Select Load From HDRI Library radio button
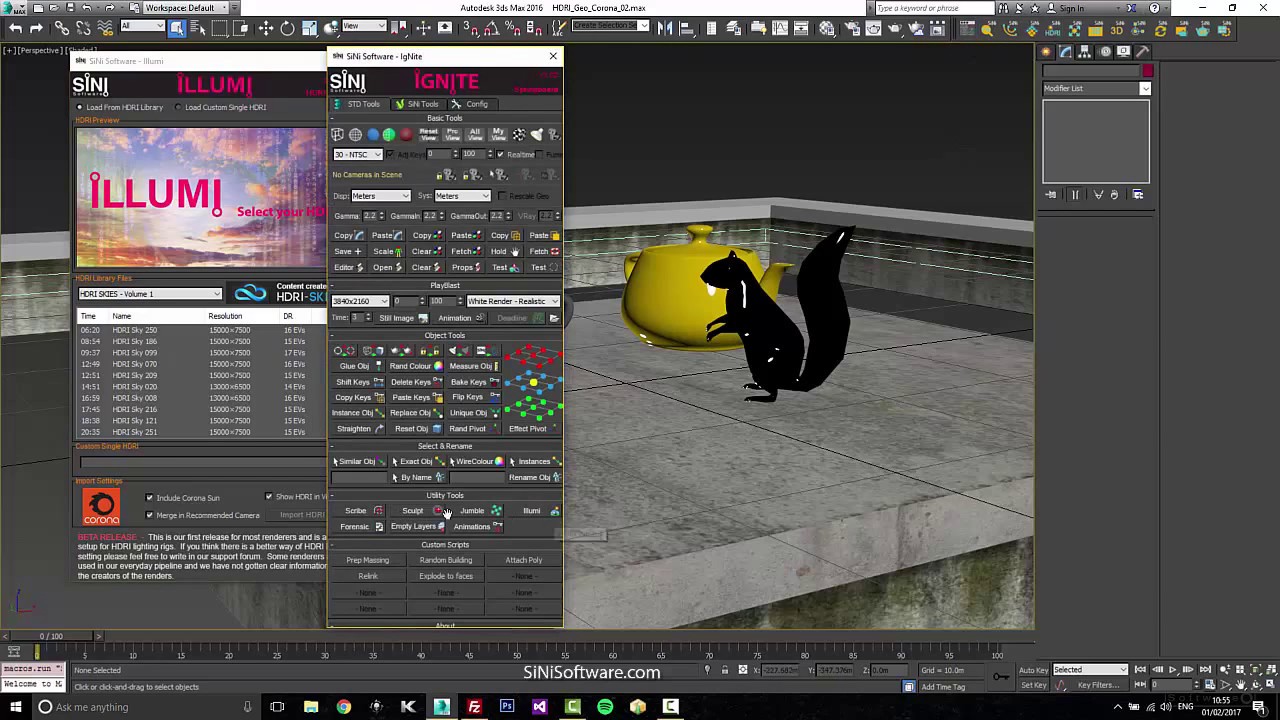Image resolution: width=1280 pixels, height=720 pixels. tap(80, 107)
